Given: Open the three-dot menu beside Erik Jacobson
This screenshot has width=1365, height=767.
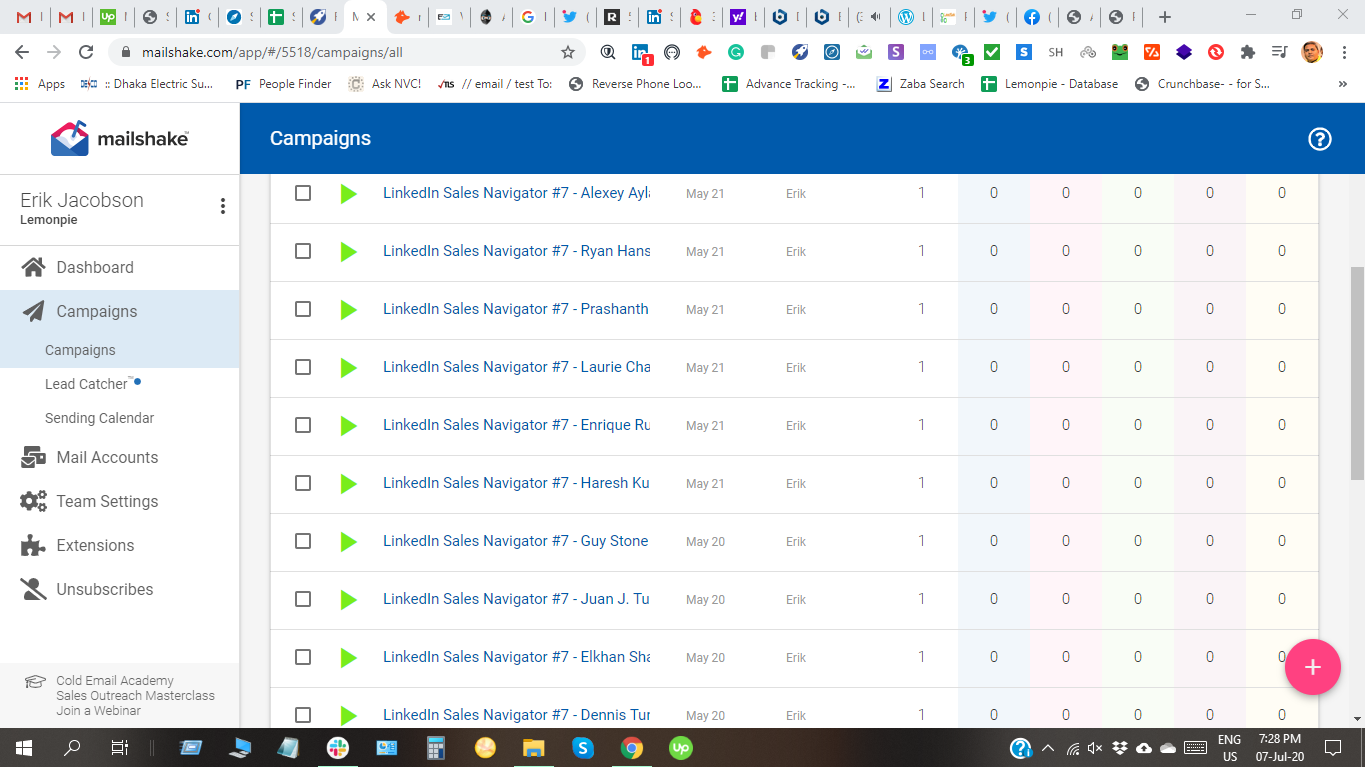Looking at the screenshot, I should 222,206.
